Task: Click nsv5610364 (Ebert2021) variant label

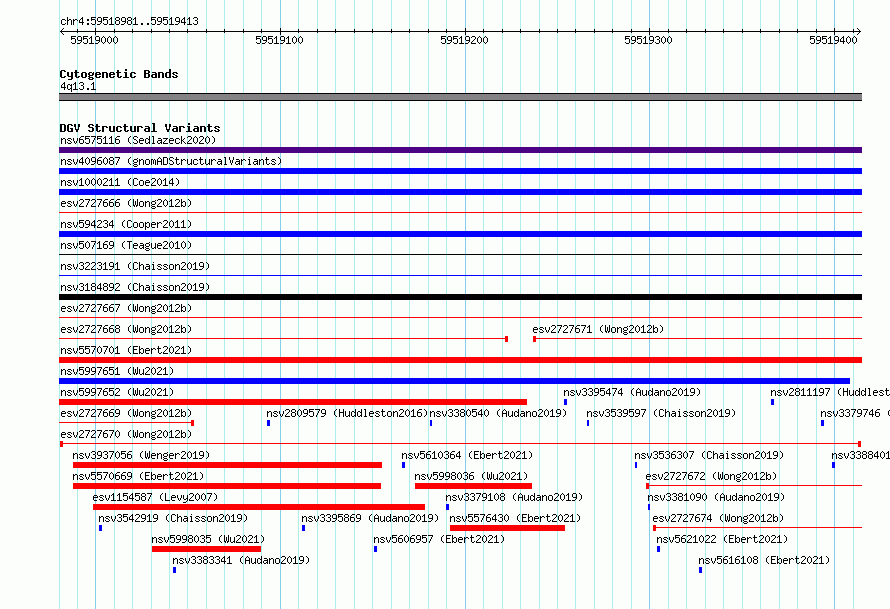Action: [x=467, y=455]
